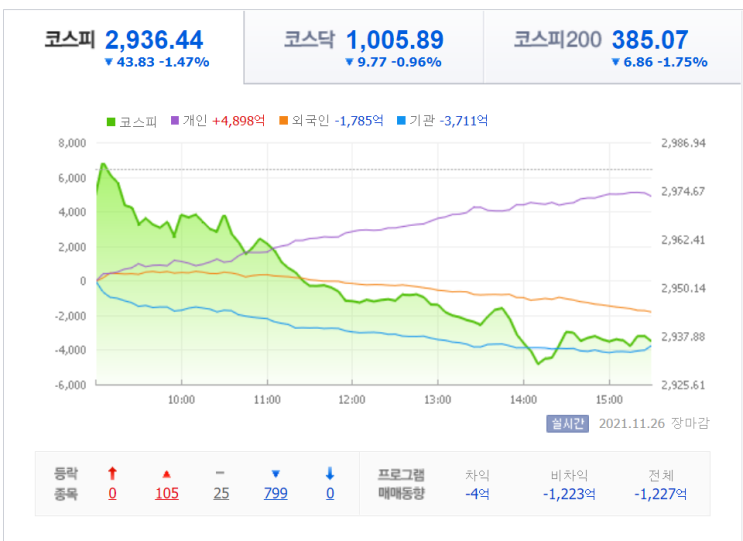Click the 2021.11.26 장마감 date text
The height and width of the screenshot is (541, 743).
coord(654,423)
